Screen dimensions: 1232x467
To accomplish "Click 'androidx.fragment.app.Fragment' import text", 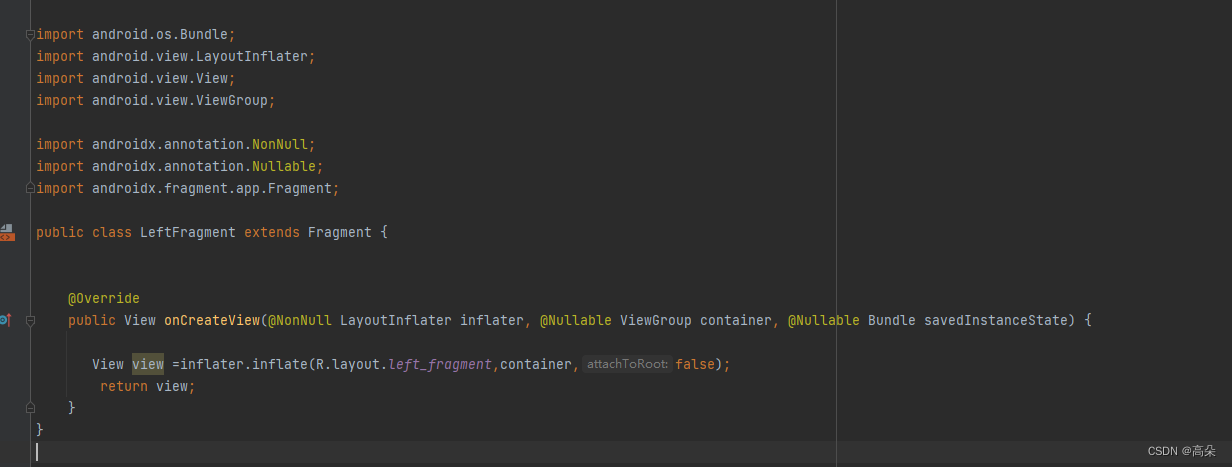I will click(212, 188).
